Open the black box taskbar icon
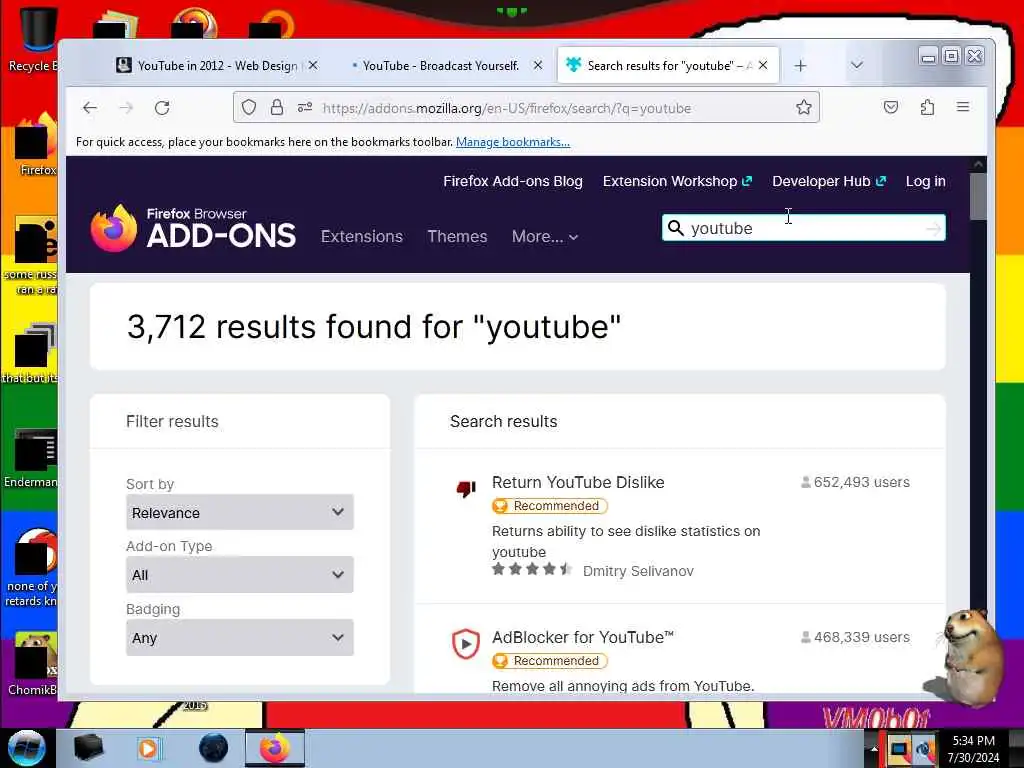 pos(88,748)
